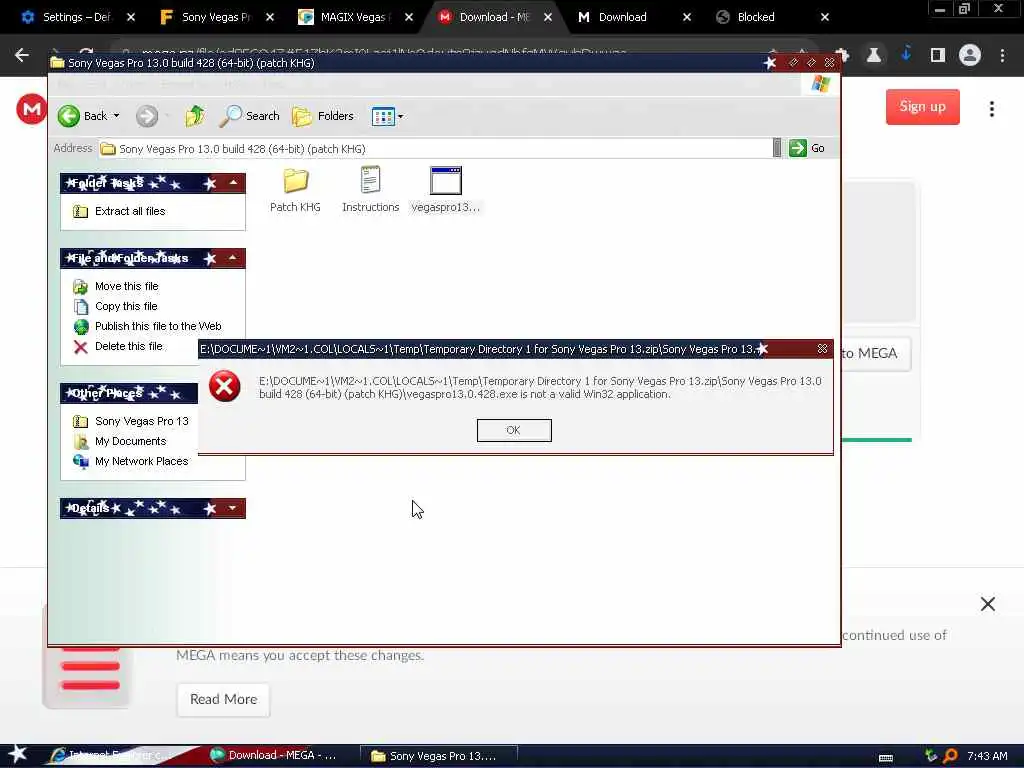Click the Explorer address bar field
The height and width of the screenshot is (768, 1024).
[x=436, y=149]
